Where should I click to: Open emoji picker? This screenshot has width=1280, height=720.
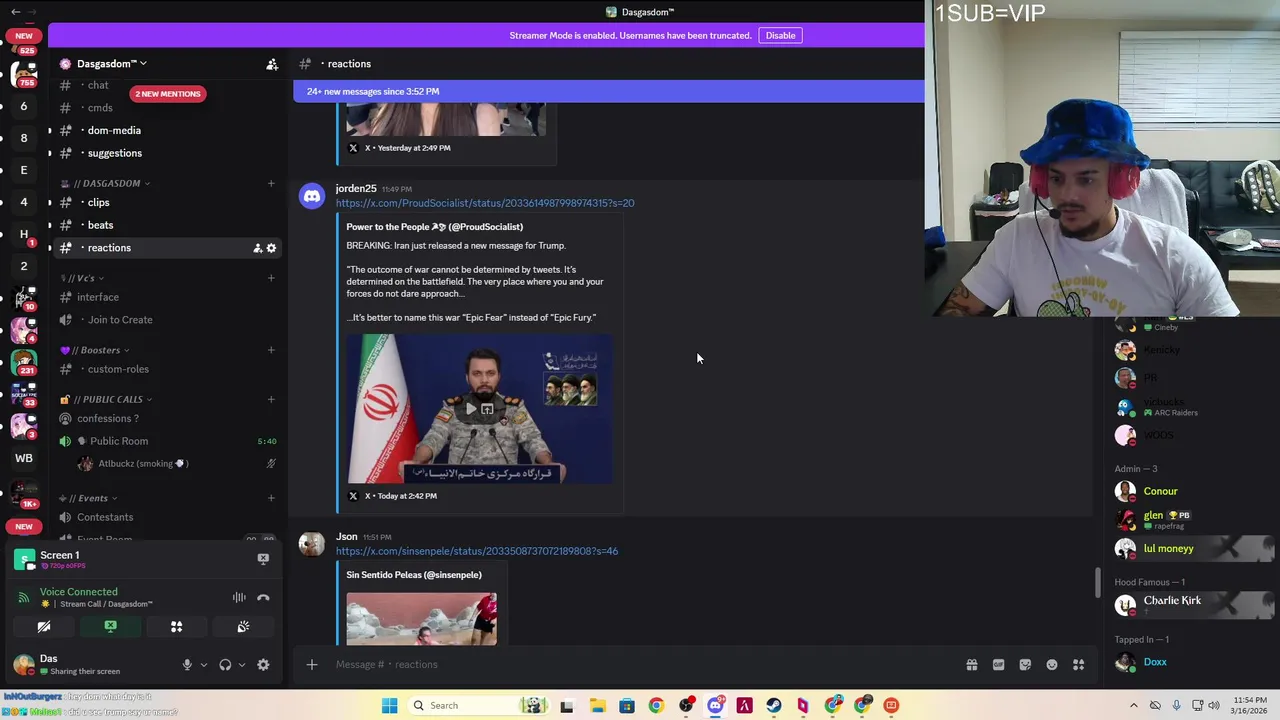pos(1052,665)
